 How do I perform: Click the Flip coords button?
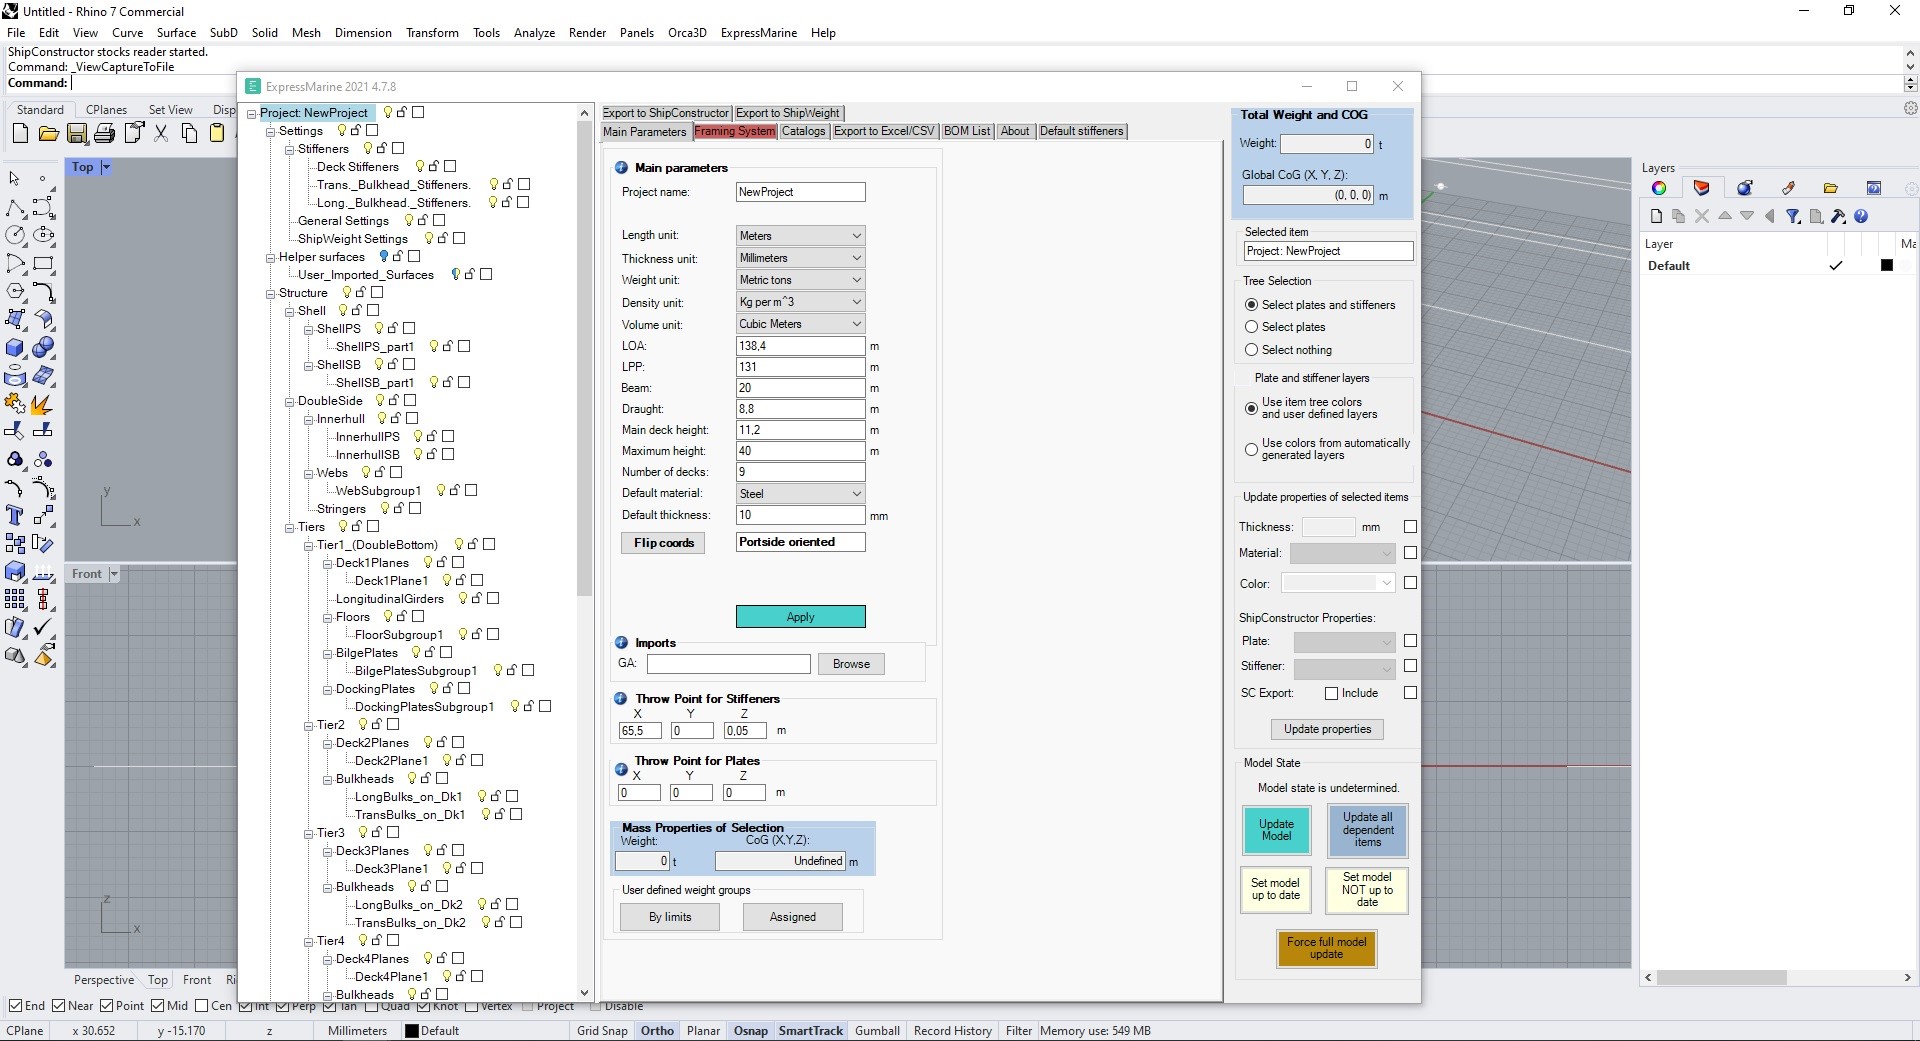tap(663, 543)
